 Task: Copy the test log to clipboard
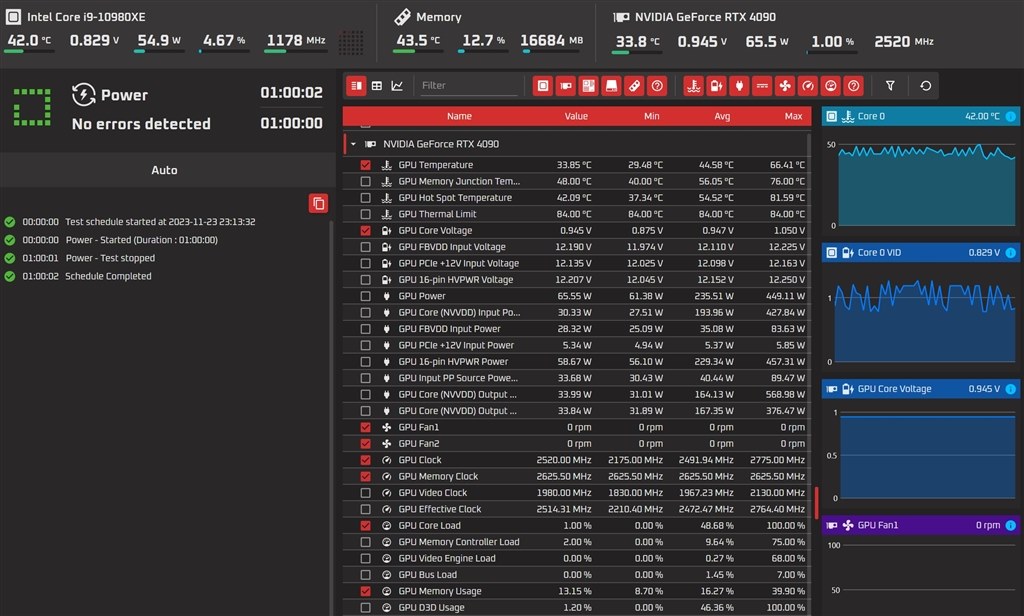(x=318, y=204)
